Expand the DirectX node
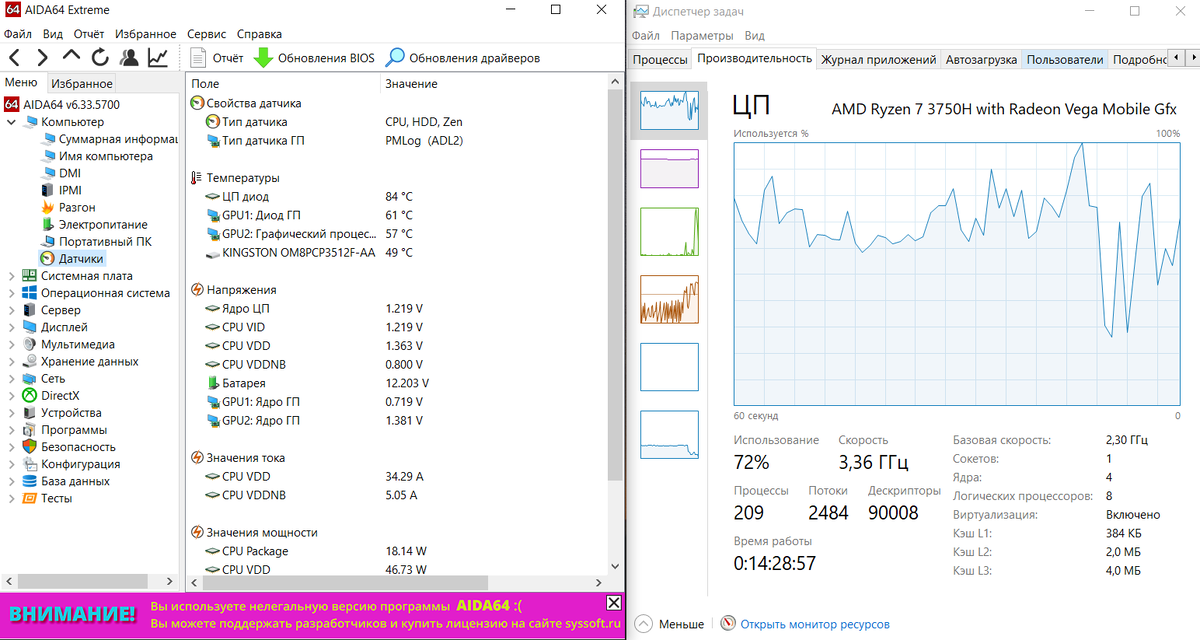 [x=11, y=396]
